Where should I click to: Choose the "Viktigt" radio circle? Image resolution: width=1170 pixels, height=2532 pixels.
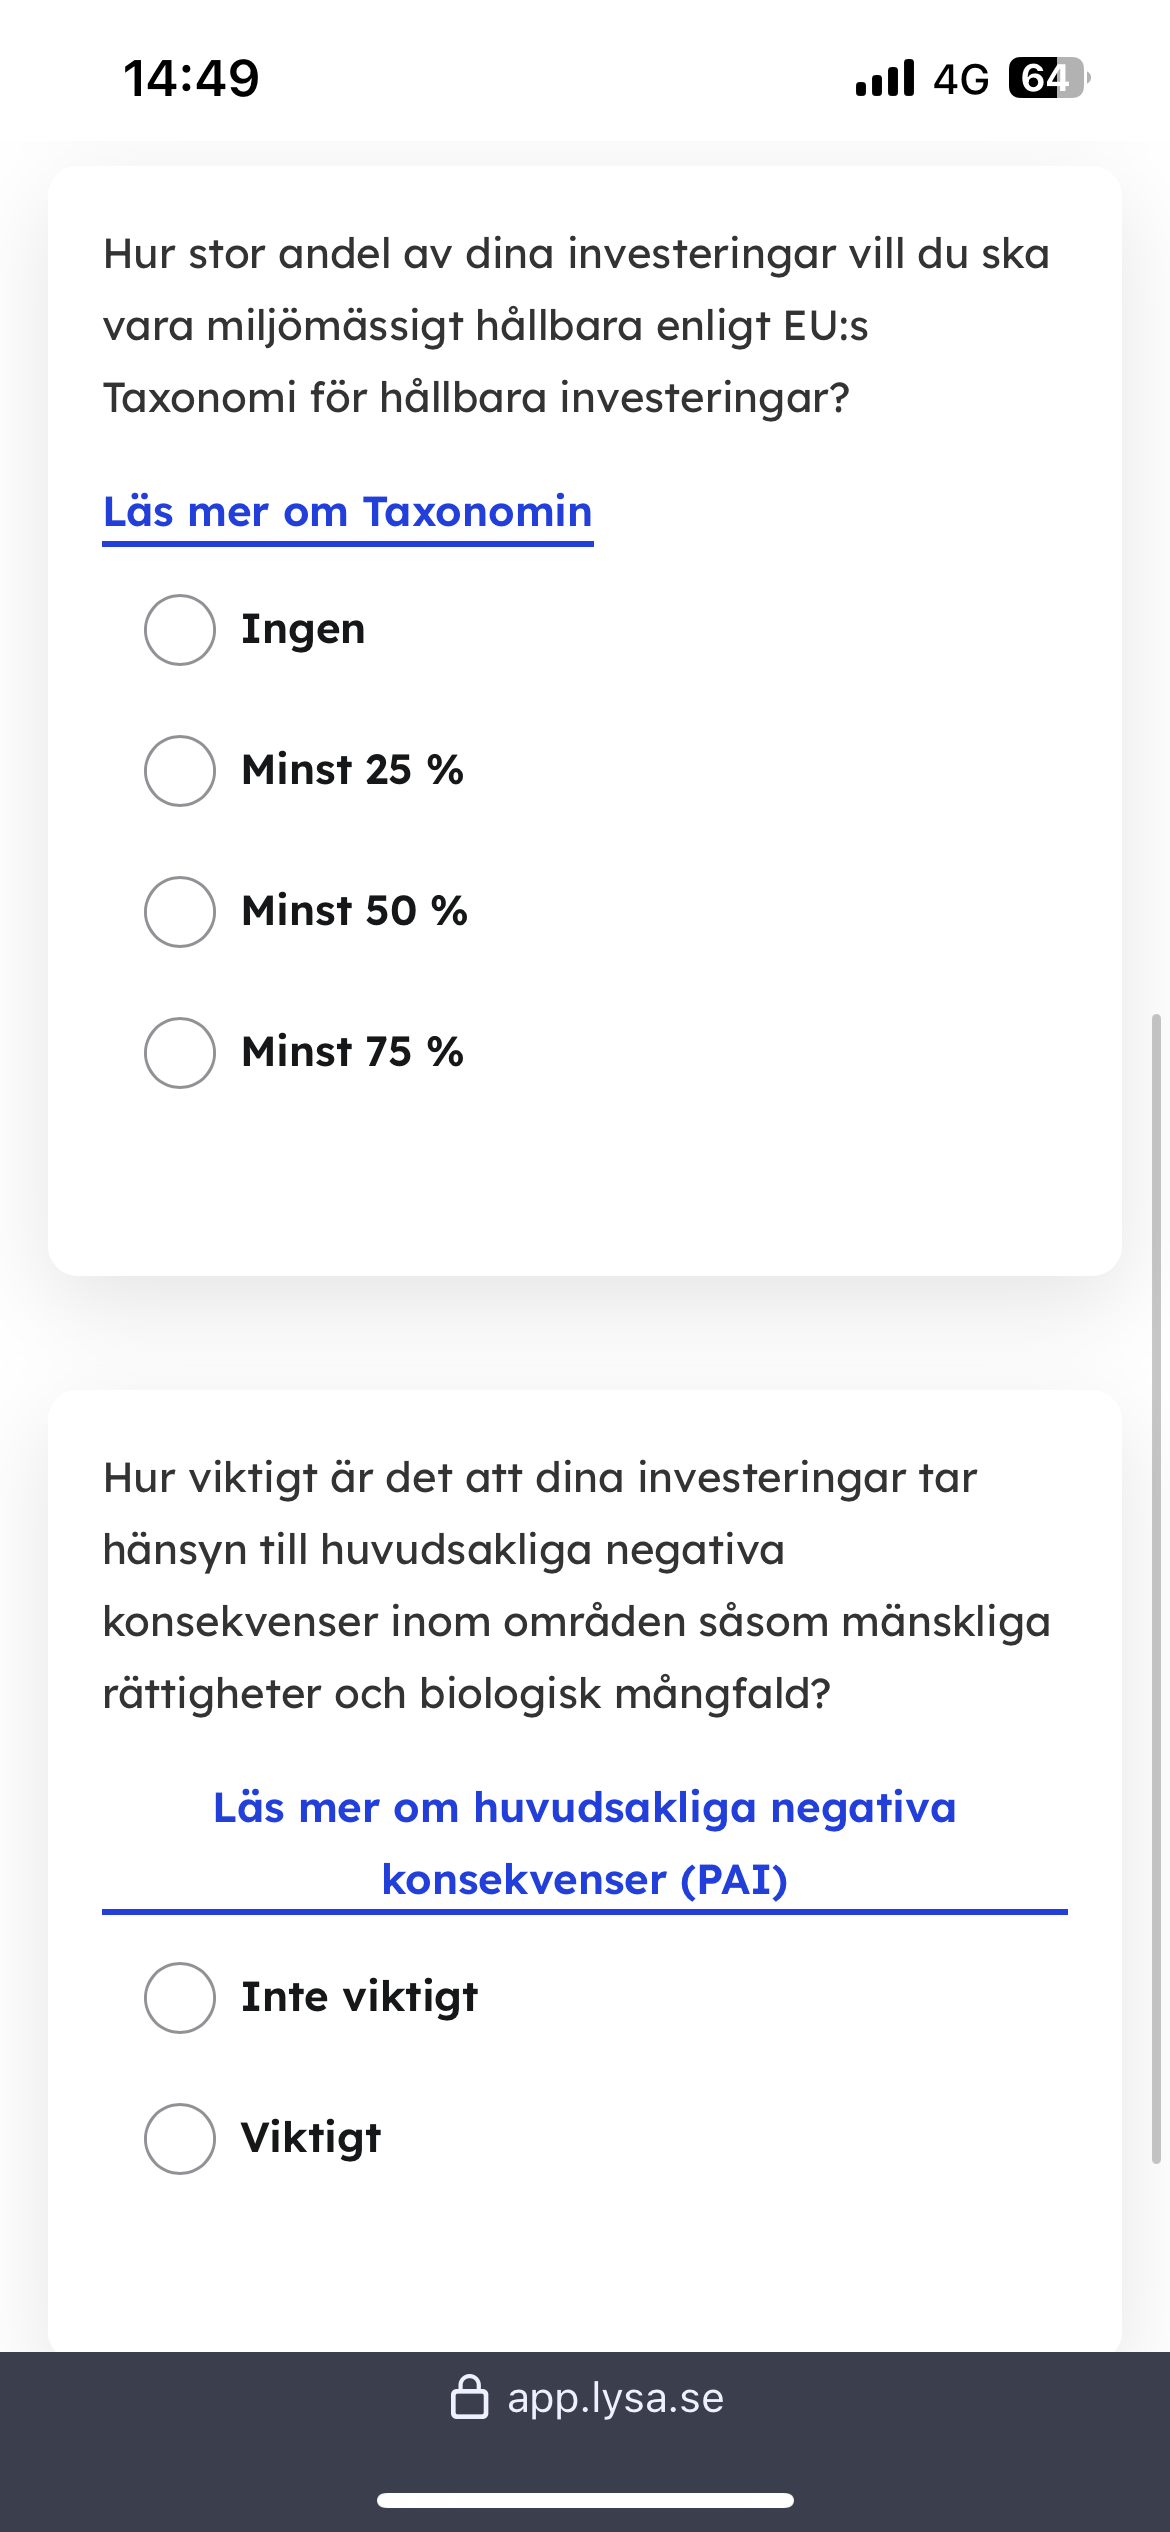coord(180,2139)
